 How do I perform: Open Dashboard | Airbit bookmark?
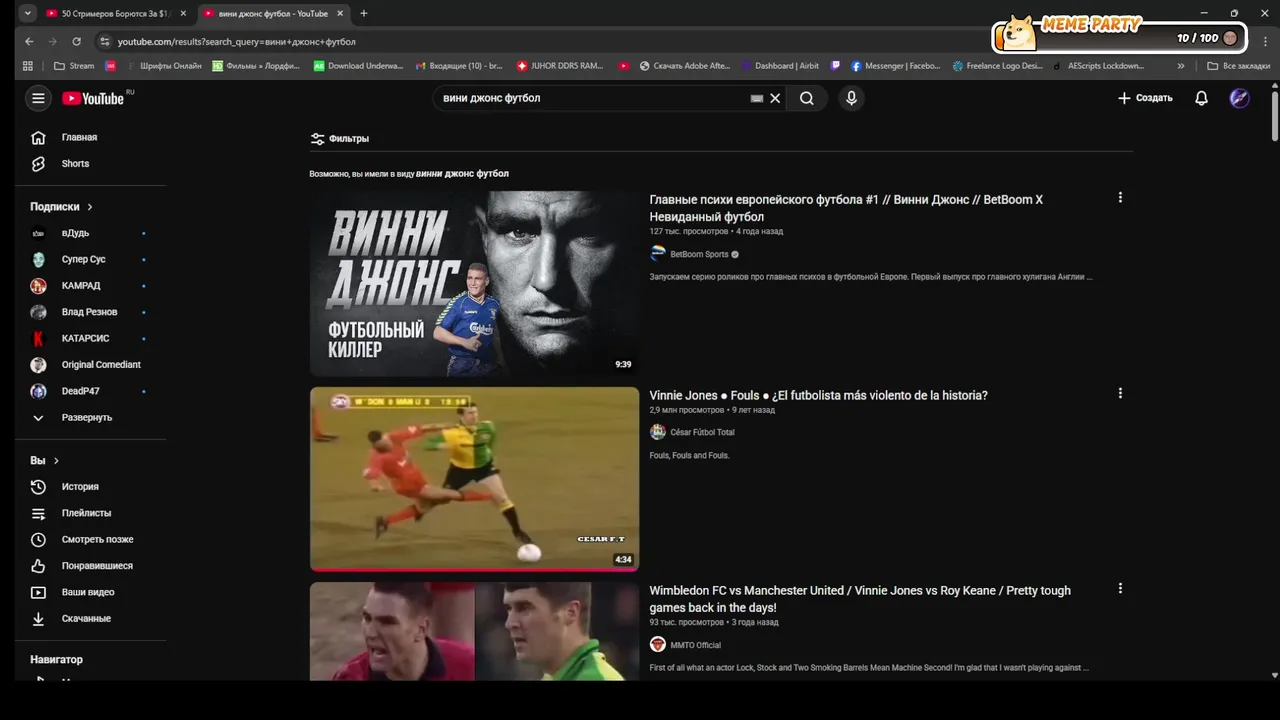[x=779, y=66]
